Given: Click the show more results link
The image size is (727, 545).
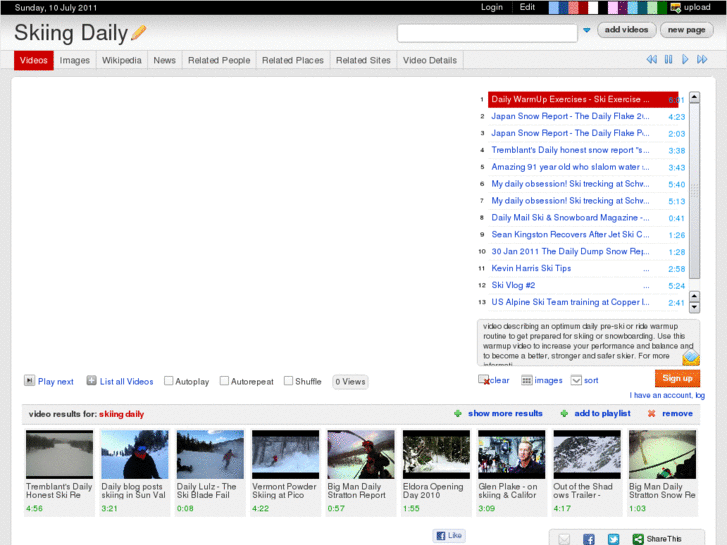Looking at the screenshot, I should pyautogui.click(x=505, y=413).
